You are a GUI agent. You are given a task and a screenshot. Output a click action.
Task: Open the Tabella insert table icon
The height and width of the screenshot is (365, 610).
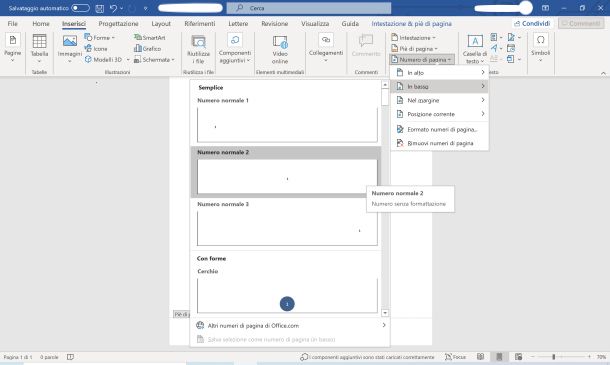pyautogui.click(x=39, y=41)
